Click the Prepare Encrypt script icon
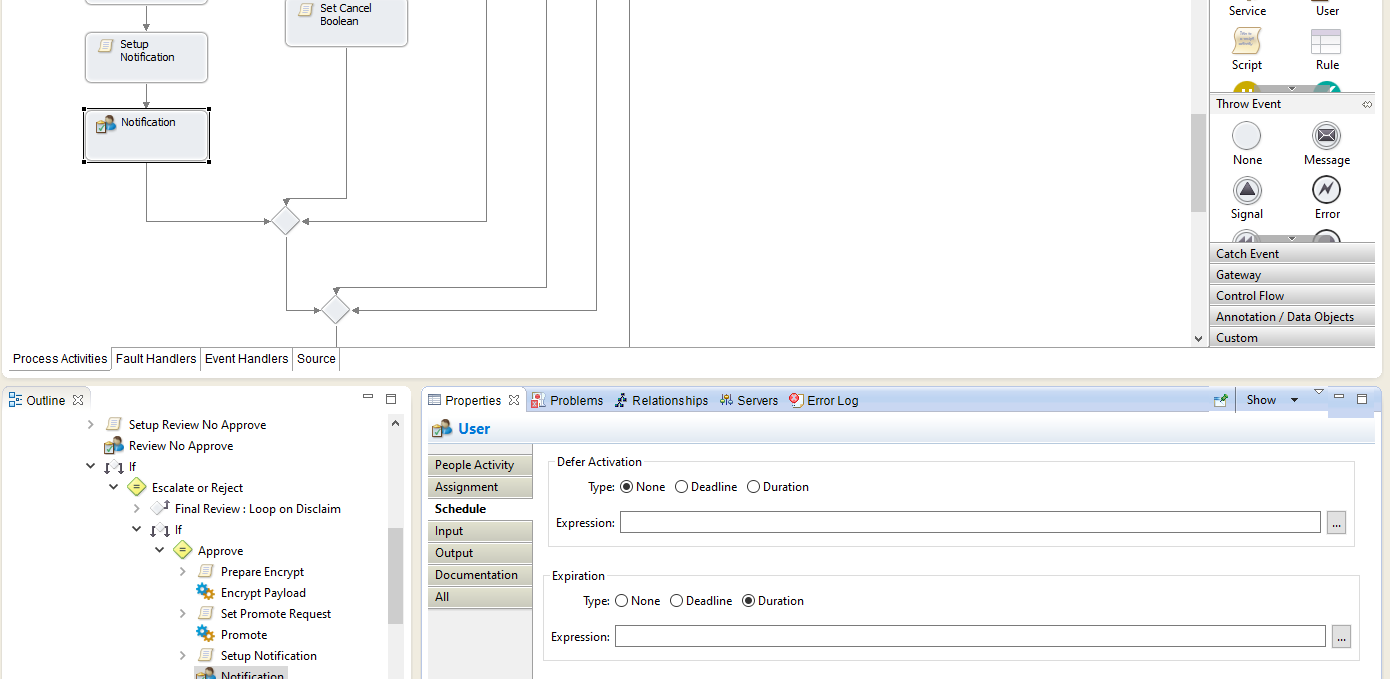The image size is (1390, 679). (206, 572)
